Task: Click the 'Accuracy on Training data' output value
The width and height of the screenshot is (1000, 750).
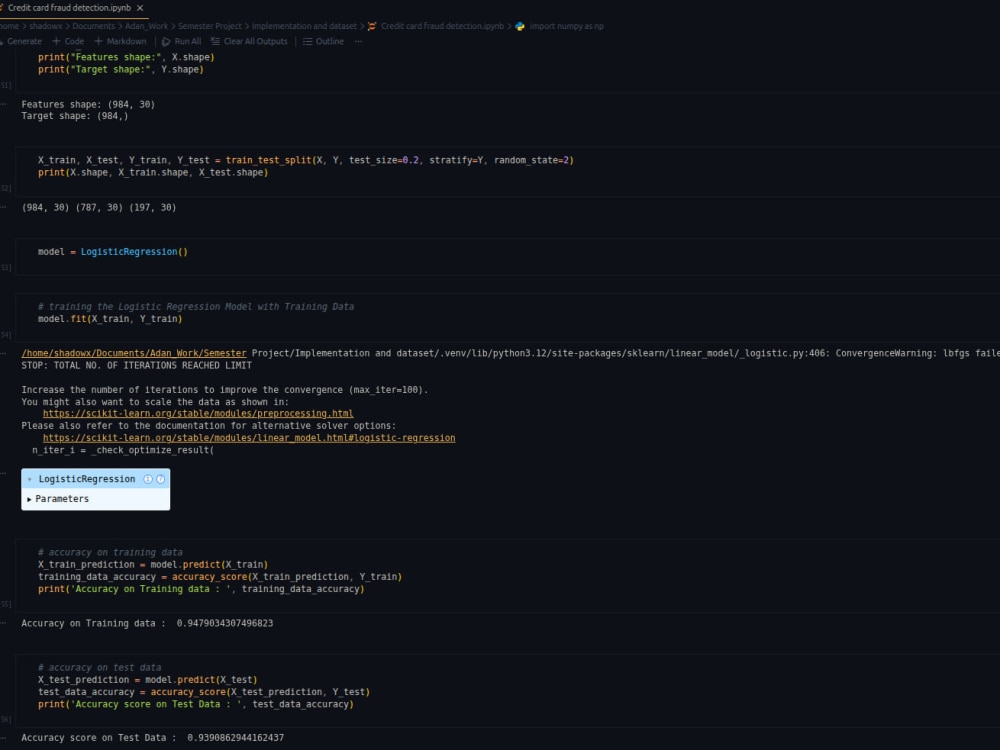Action: pos(224,623)
